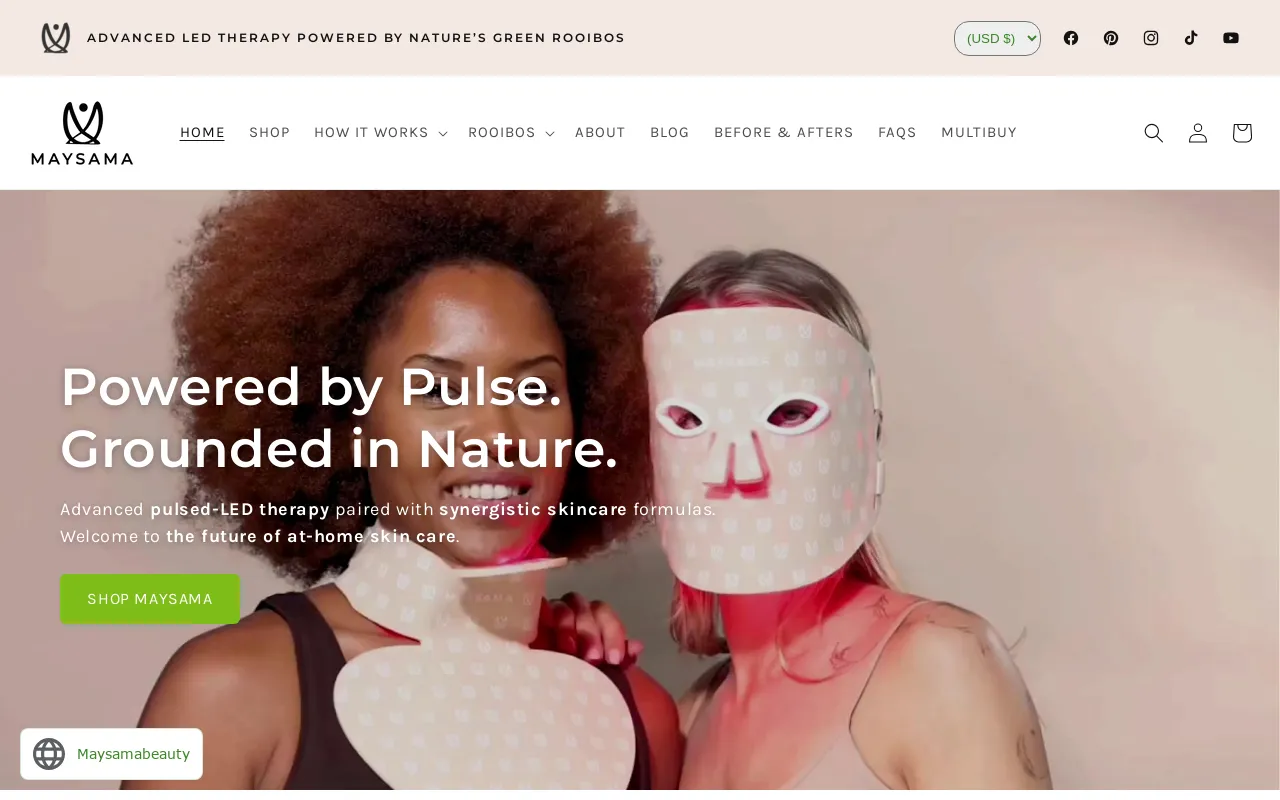Go to the Shop menu item

click(x=269, y=133)
